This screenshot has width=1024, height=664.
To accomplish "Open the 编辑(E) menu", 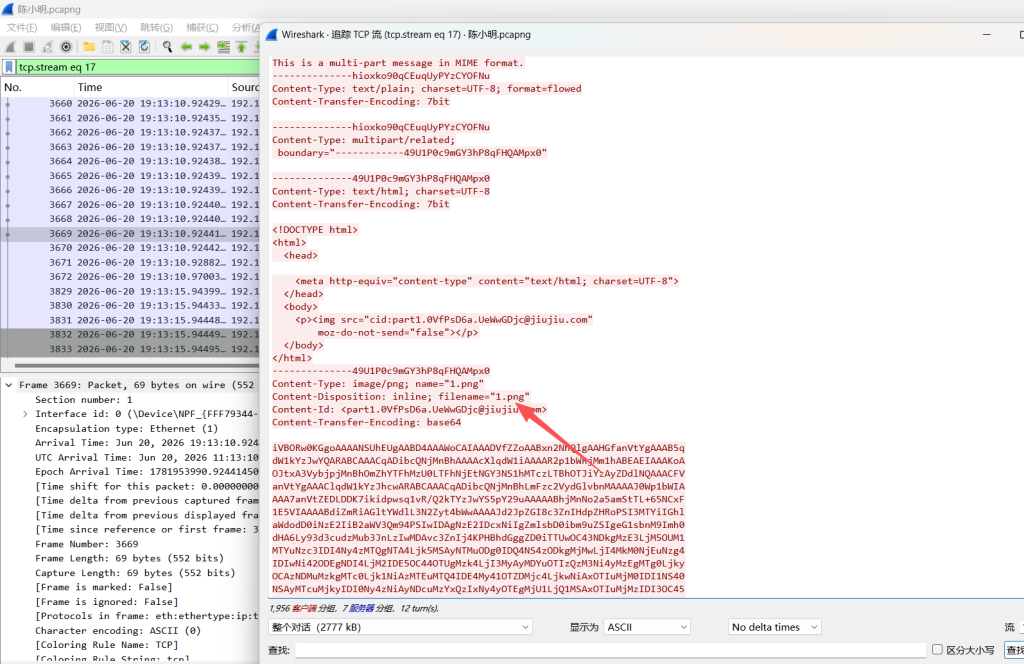I will (66, 27).
